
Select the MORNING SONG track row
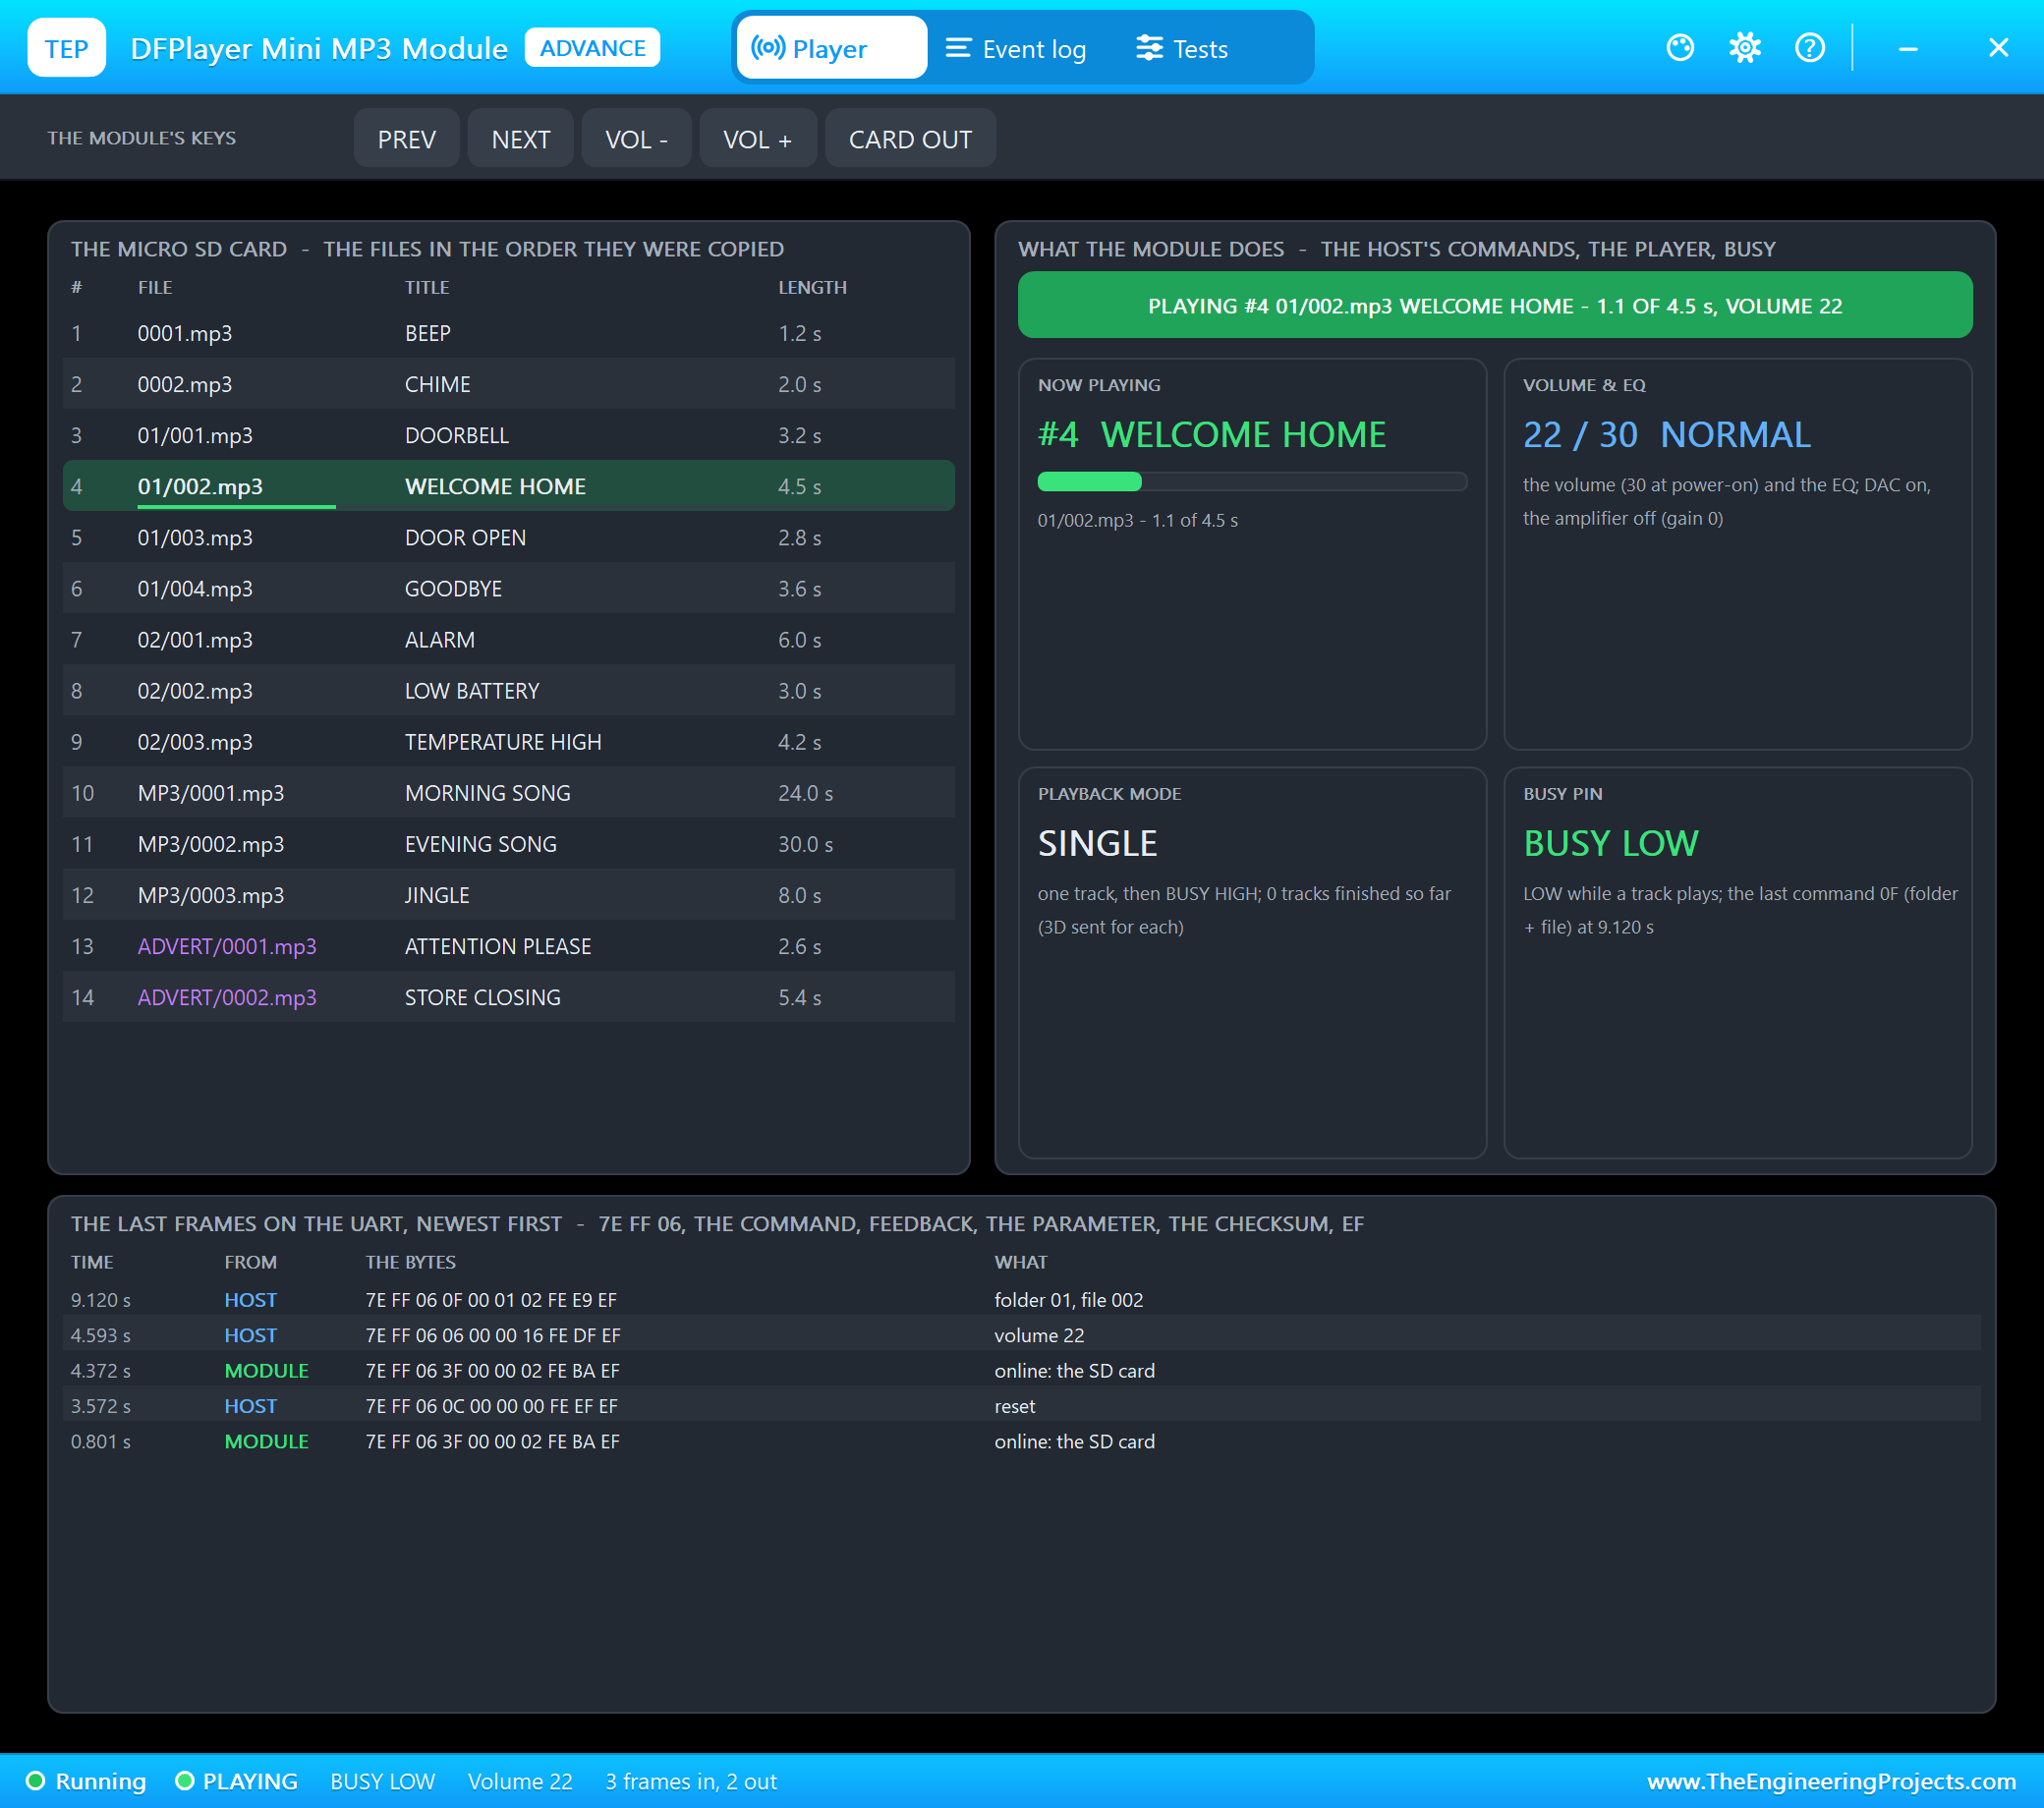pos(508,792)
